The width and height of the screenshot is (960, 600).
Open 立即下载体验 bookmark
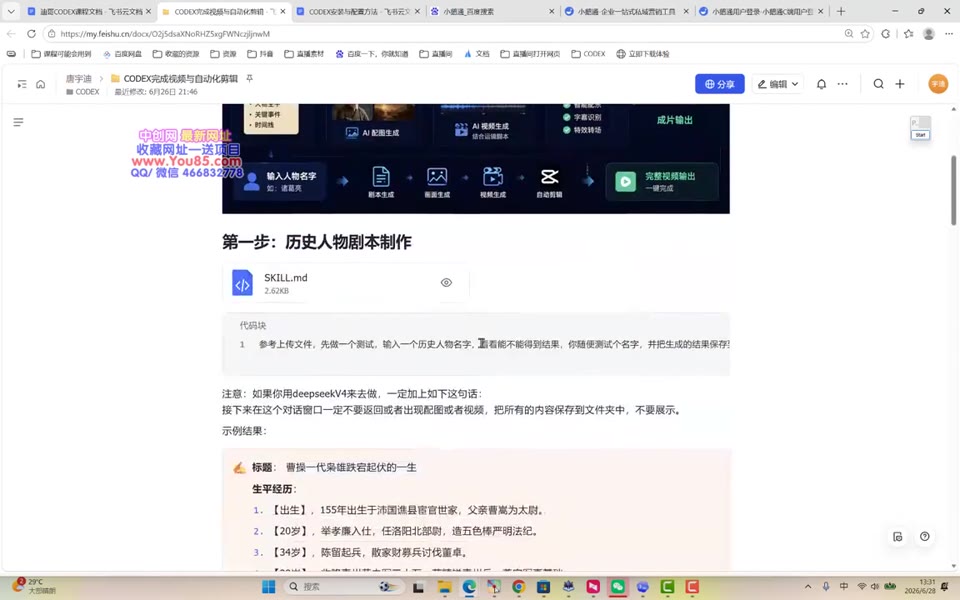click(643, 54)
